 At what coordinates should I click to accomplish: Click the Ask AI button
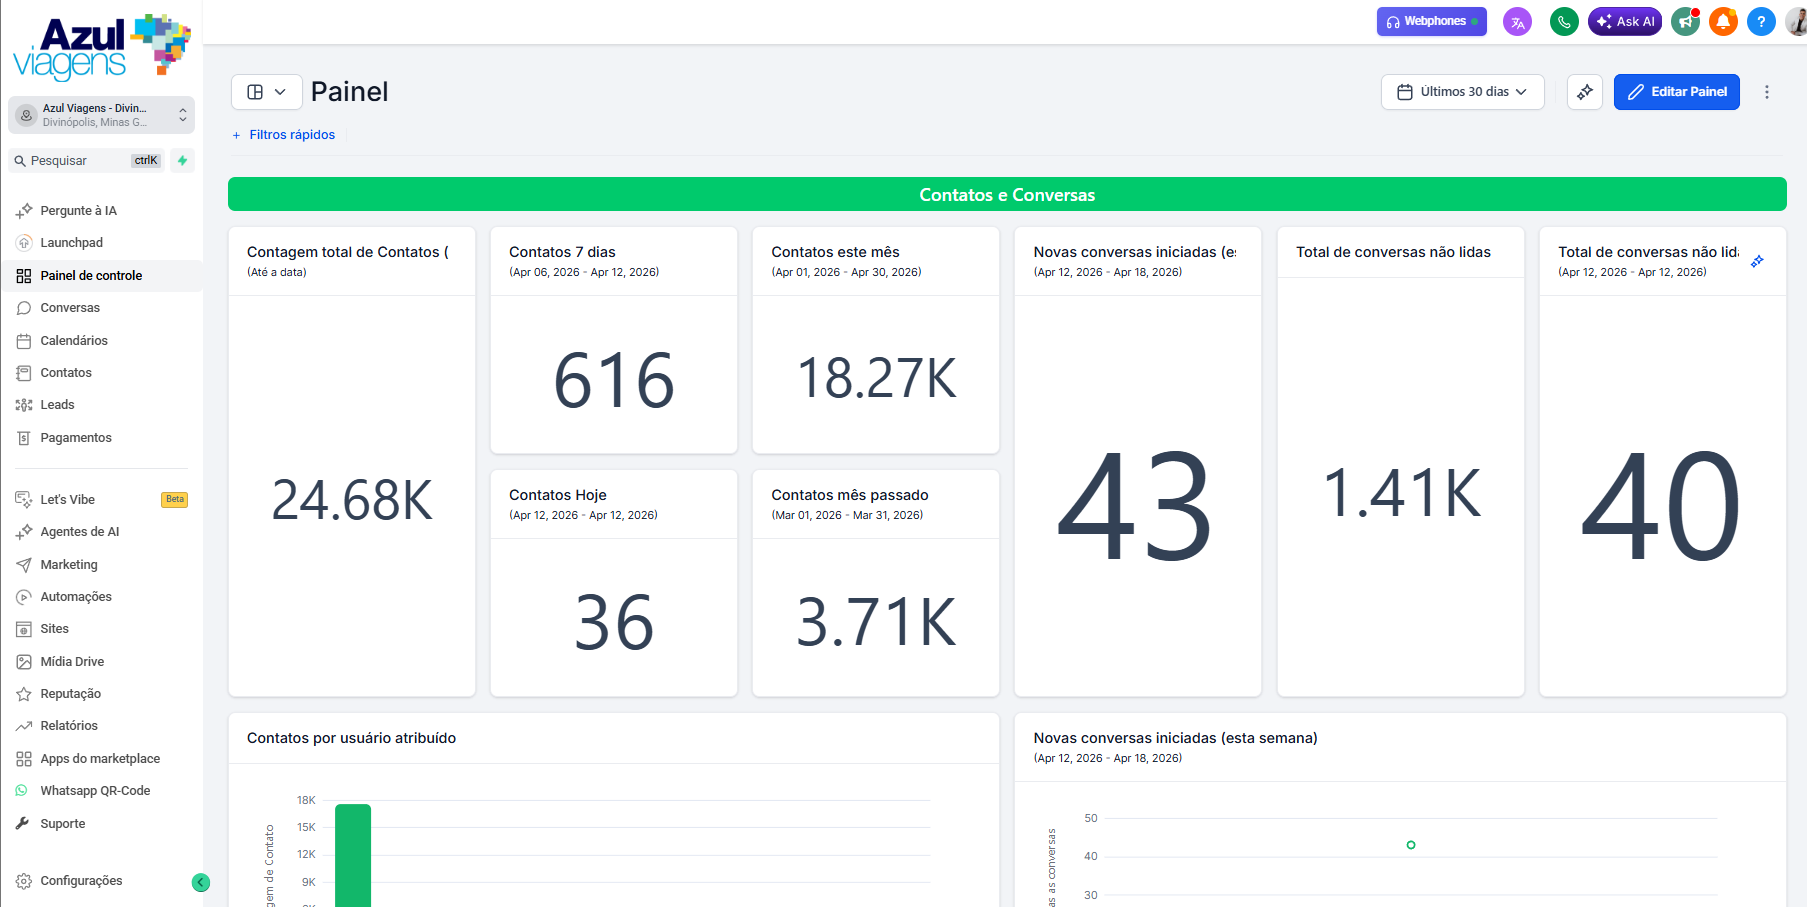[1625, 21]
